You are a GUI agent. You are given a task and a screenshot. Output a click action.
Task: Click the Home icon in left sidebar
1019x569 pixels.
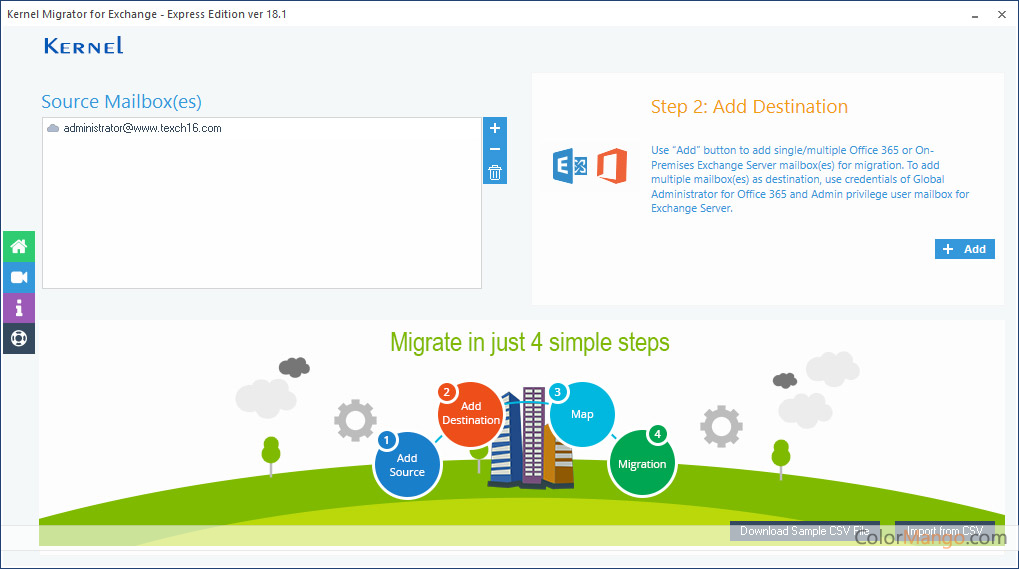(x=18, y=246)
